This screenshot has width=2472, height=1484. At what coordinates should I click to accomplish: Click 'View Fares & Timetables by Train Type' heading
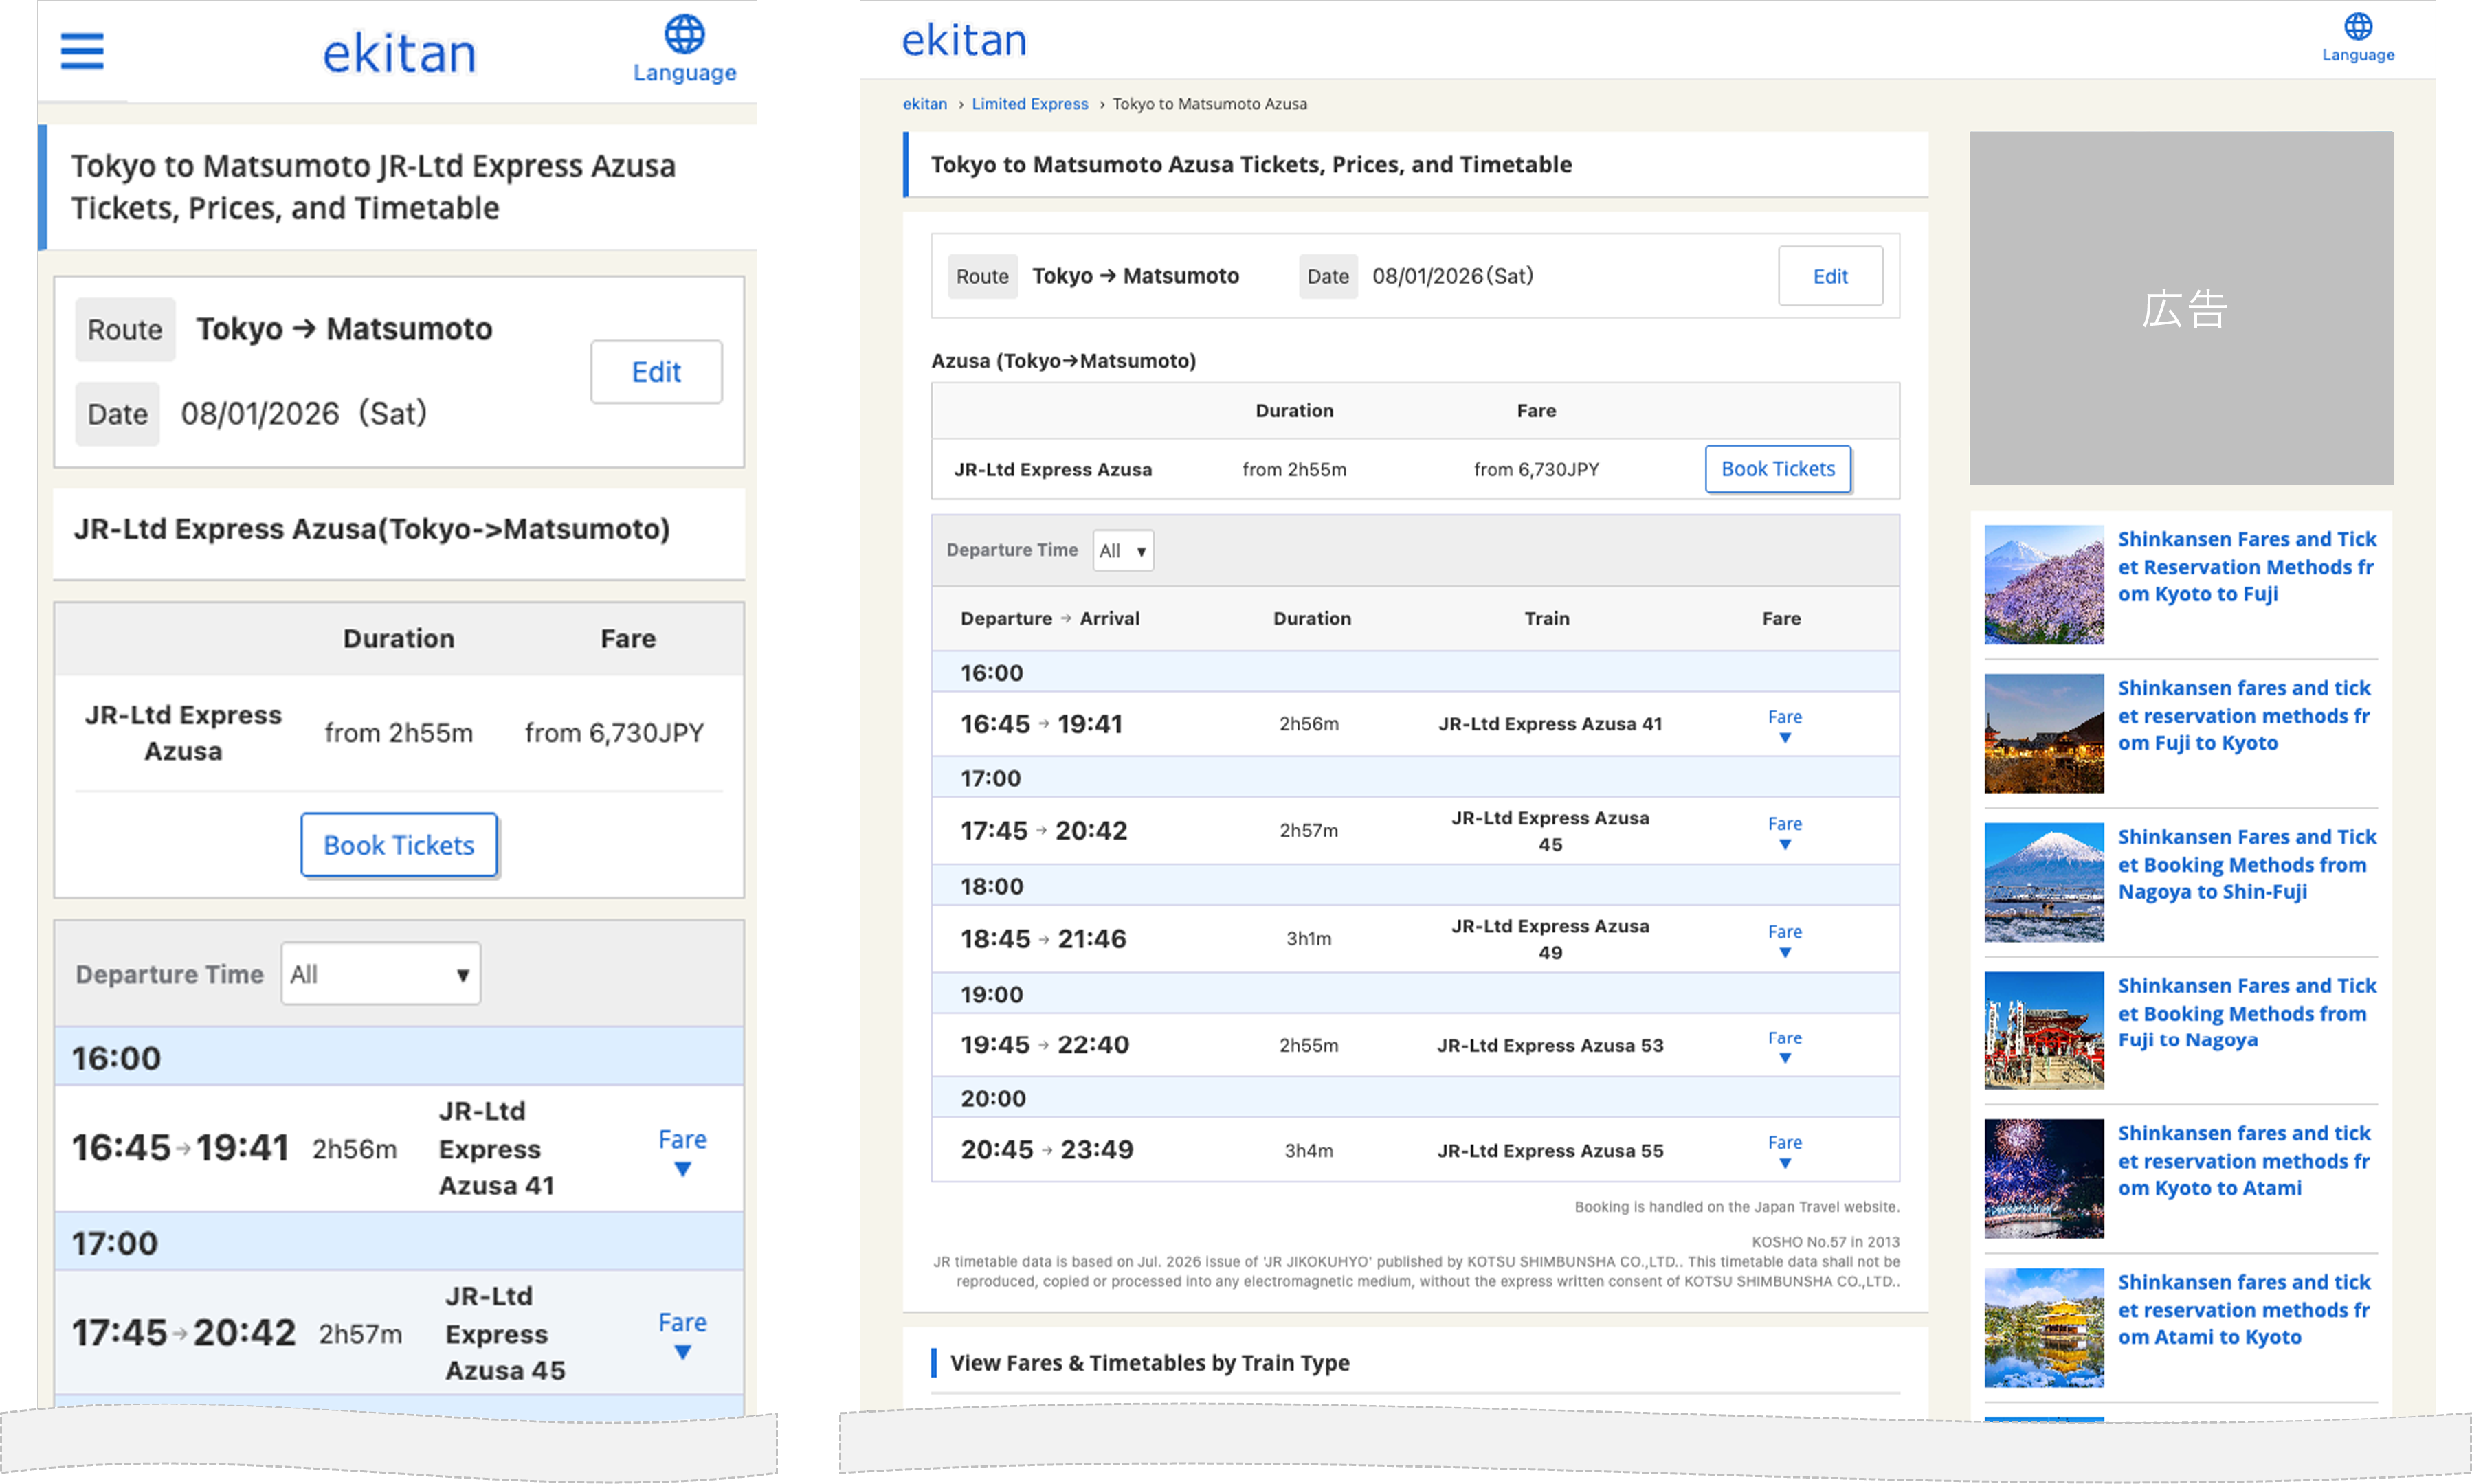(1149, 1363)
